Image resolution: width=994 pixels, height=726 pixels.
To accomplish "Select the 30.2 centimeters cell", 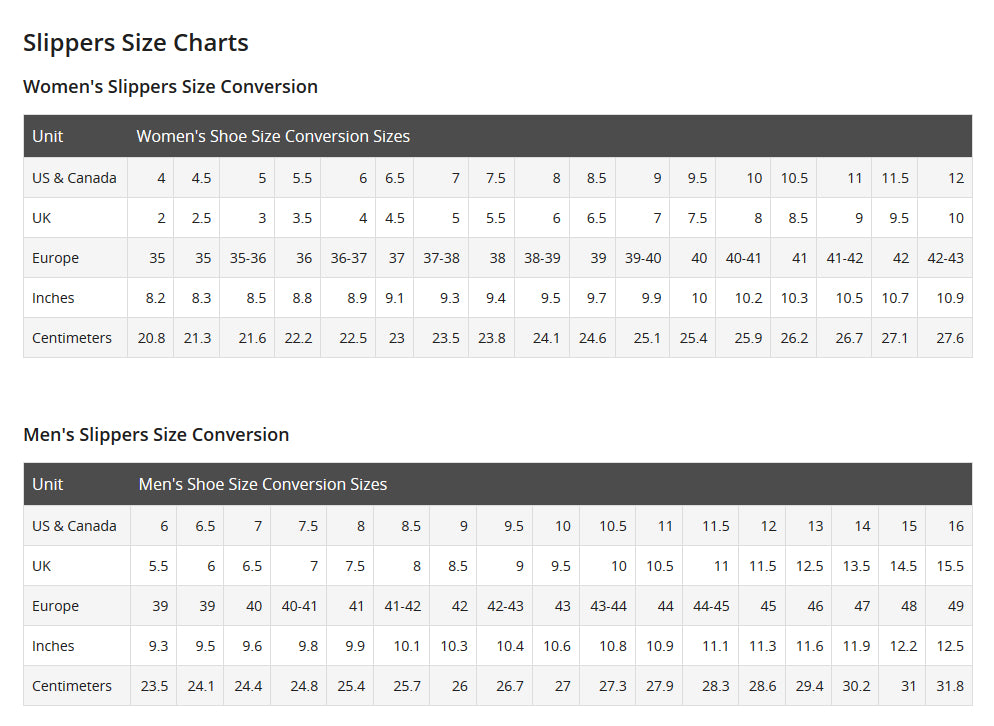I will (855, 686).
